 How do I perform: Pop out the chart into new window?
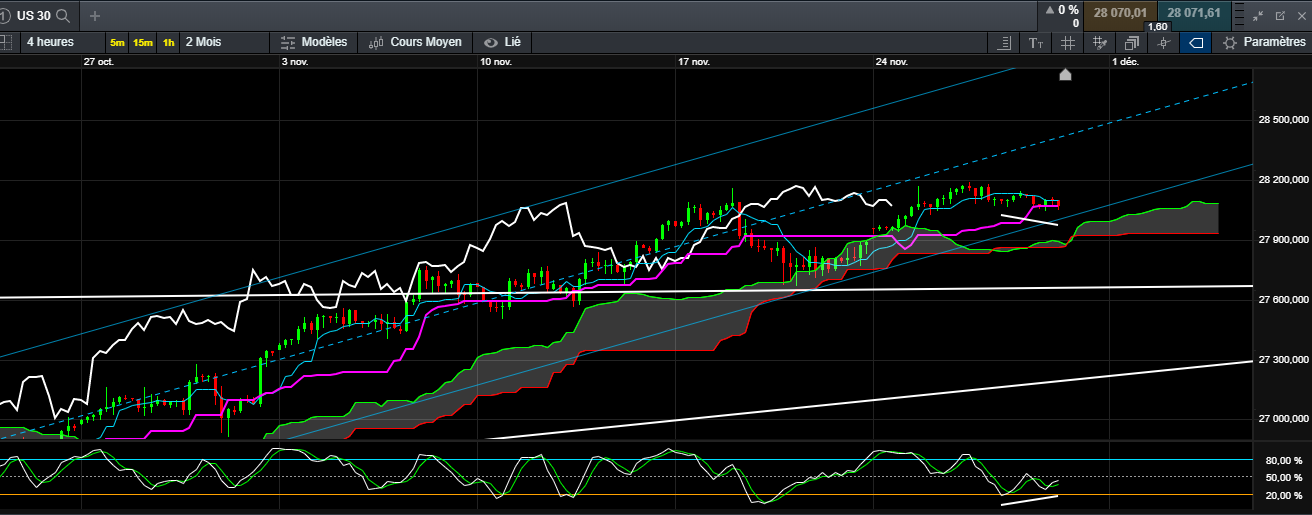pos(1279,16)
